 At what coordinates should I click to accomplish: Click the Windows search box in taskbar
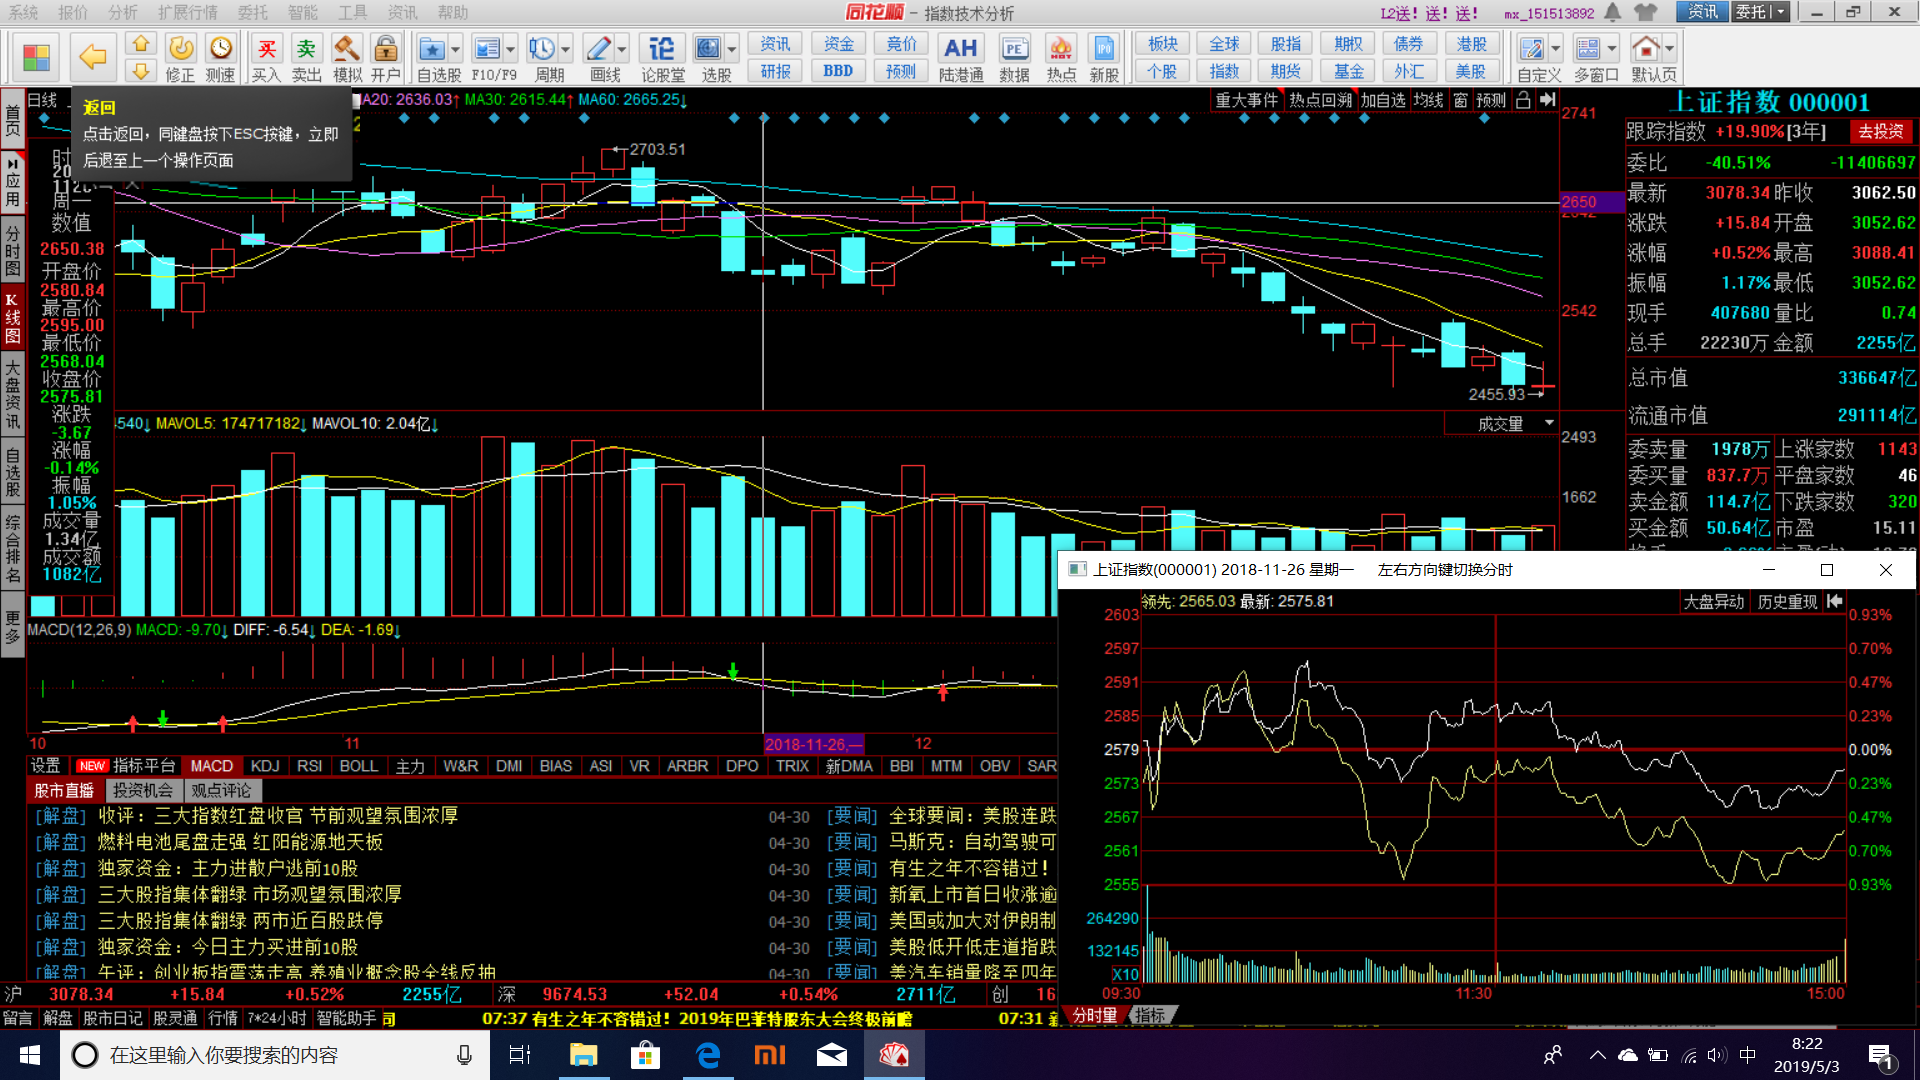pyautogui.click(x=275, y=1055)
